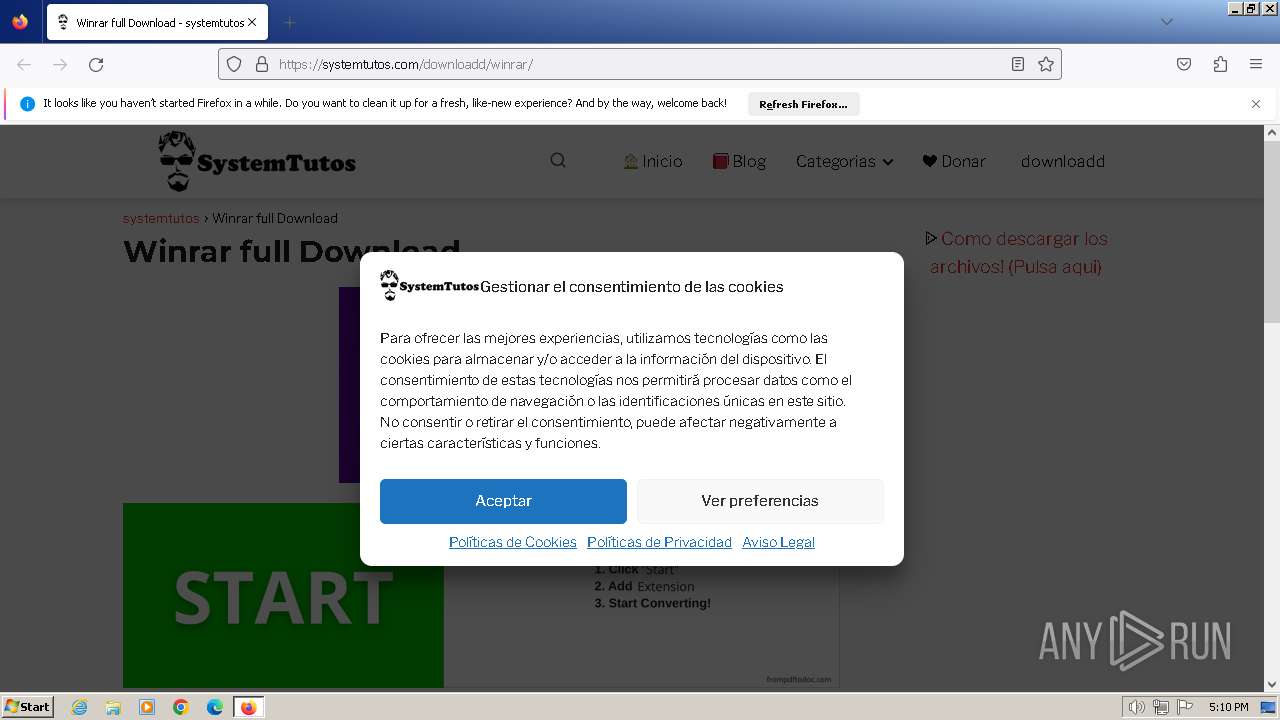Image resolution: width=1280 pixels, height=720 pixels.
Task: Go back to previous page
Action: tap(24, 64)
